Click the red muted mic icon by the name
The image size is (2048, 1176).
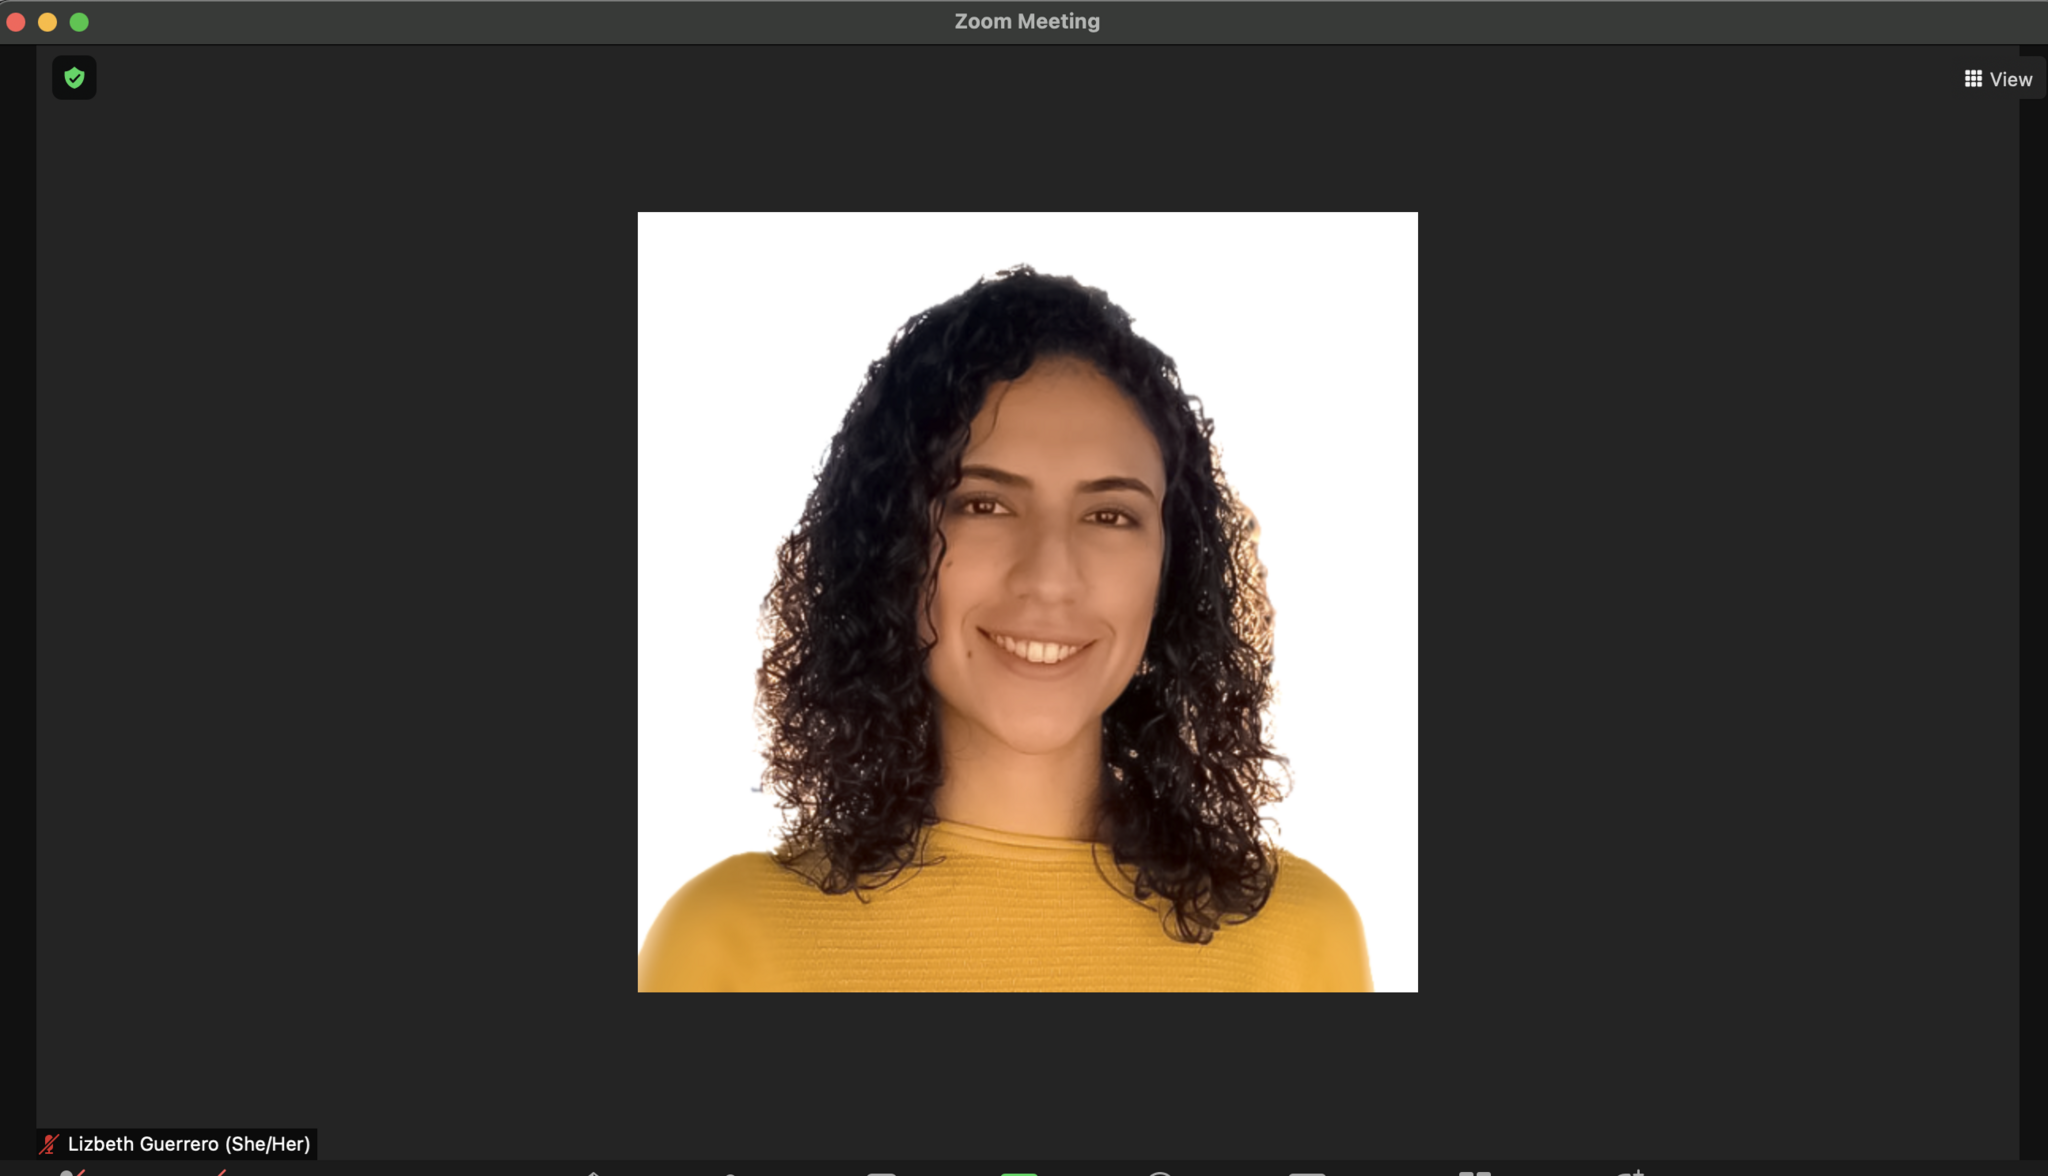50,1144
